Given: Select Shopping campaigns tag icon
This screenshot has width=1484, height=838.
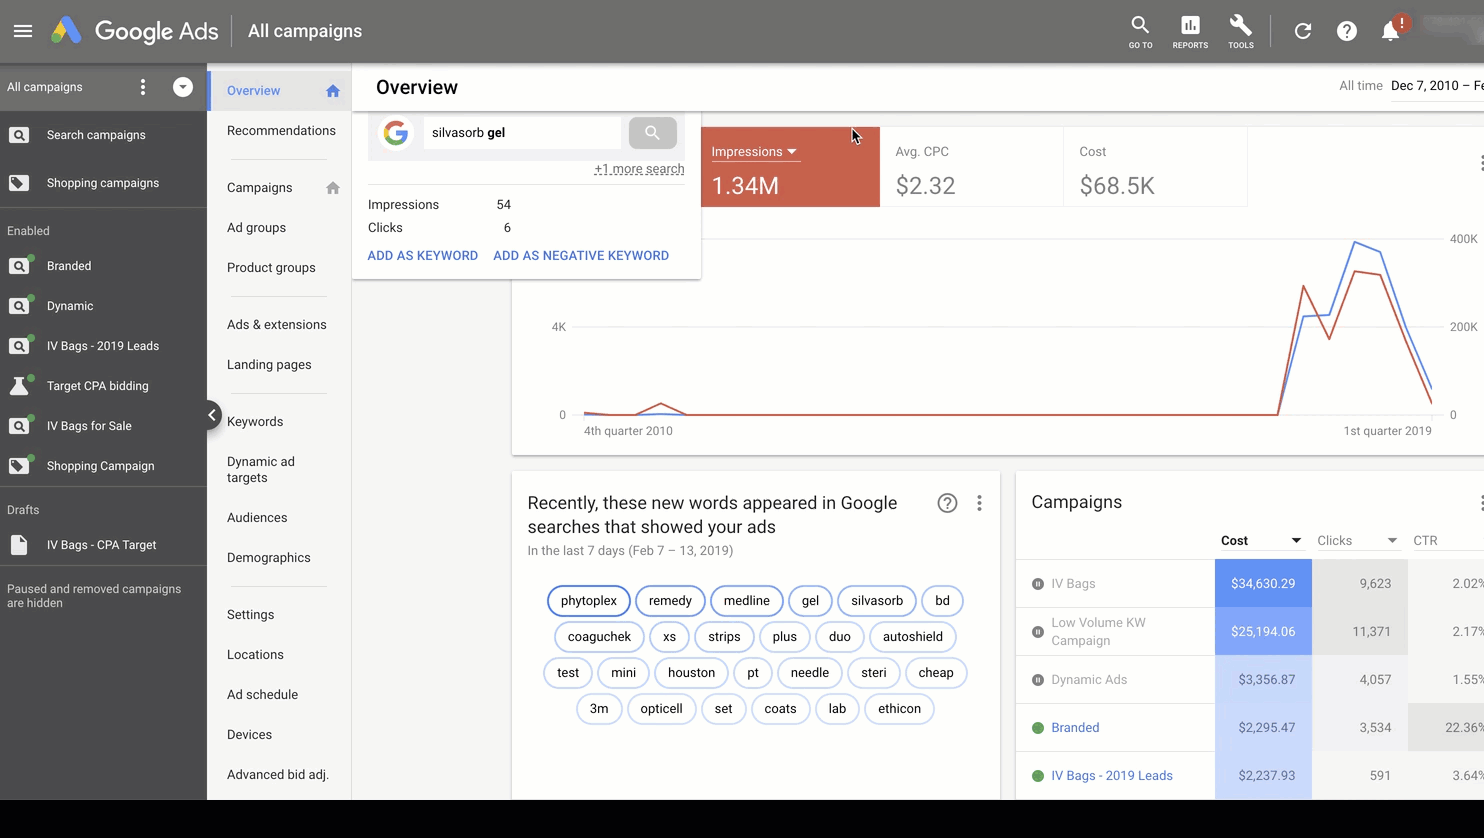Looking at the screenshot, I should click(19, 183).
